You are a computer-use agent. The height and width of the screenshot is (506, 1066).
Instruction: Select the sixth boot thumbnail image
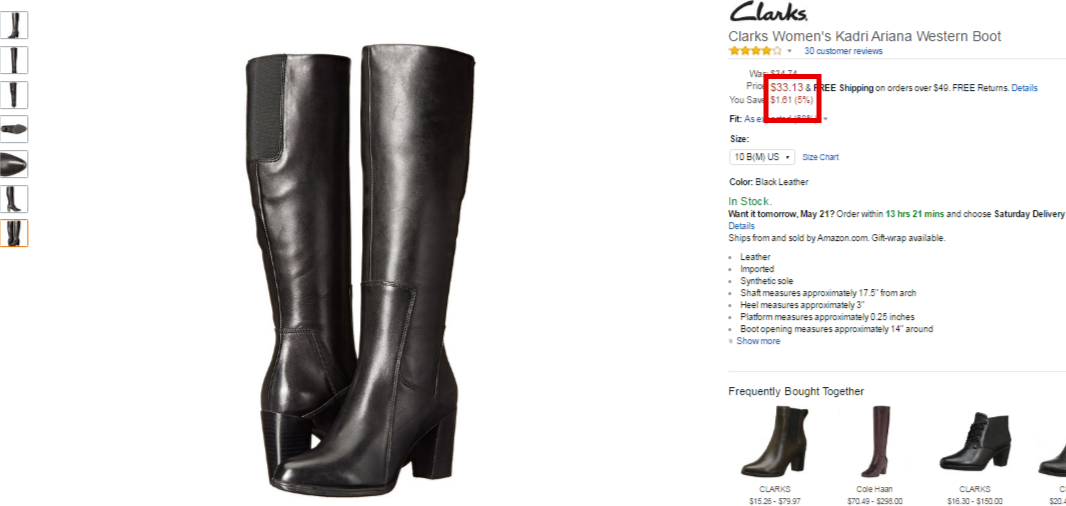[14, 199]
